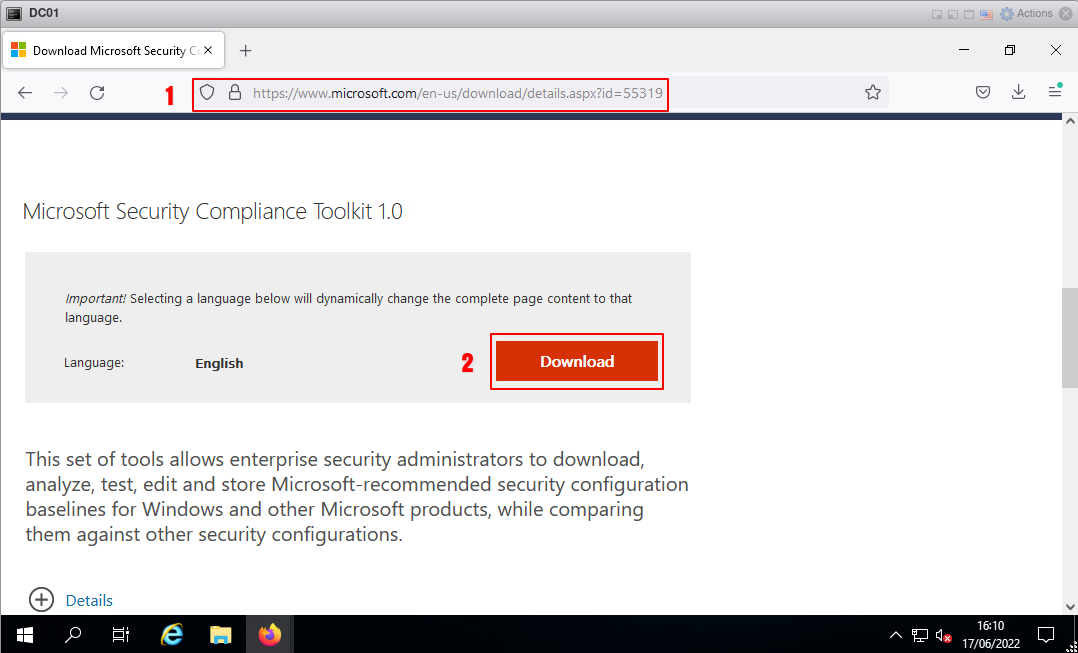The image size is (1078, 653).
Task: Click the Firefox reload page icon
Action: click(x=97, y=93)
